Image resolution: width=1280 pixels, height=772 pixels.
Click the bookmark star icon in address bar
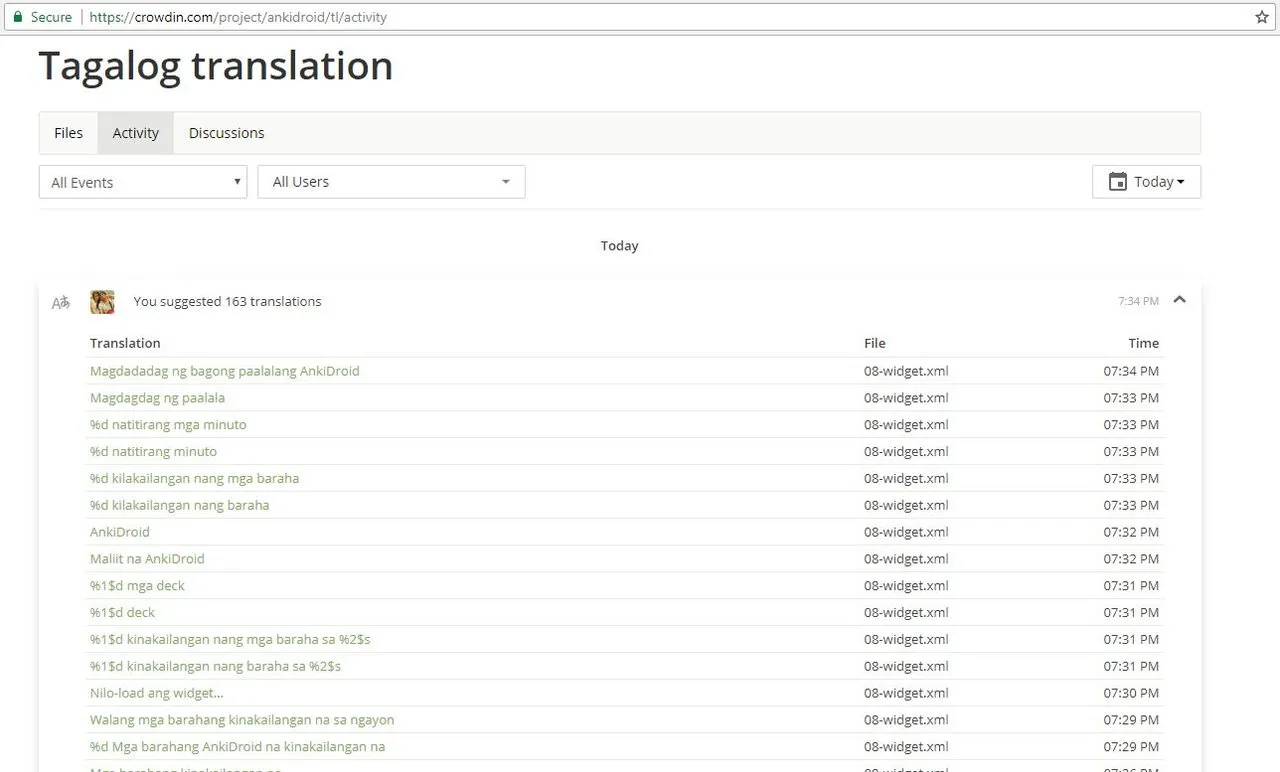[1262, 17]
